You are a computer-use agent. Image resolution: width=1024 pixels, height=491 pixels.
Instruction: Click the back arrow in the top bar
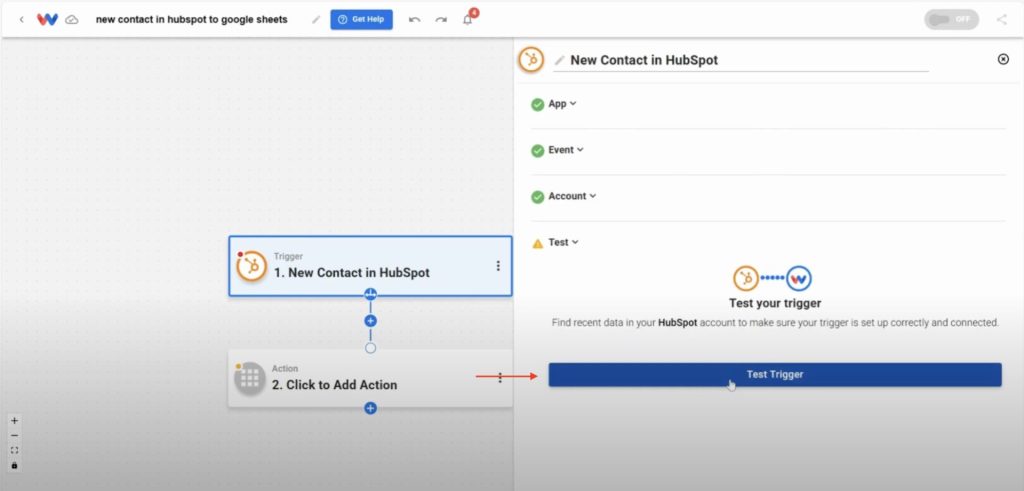21,20
